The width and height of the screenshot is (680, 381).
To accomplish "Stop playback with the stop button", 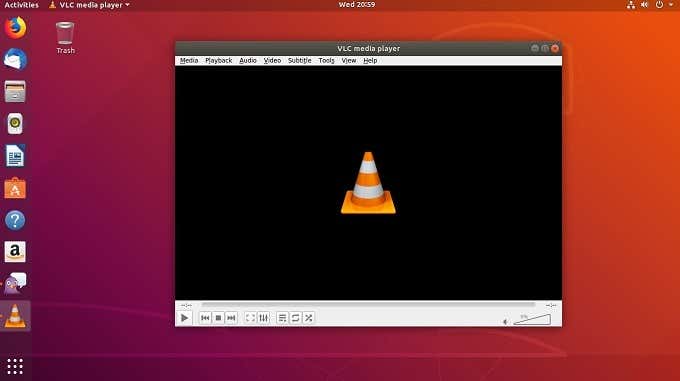I will point(218,318).
